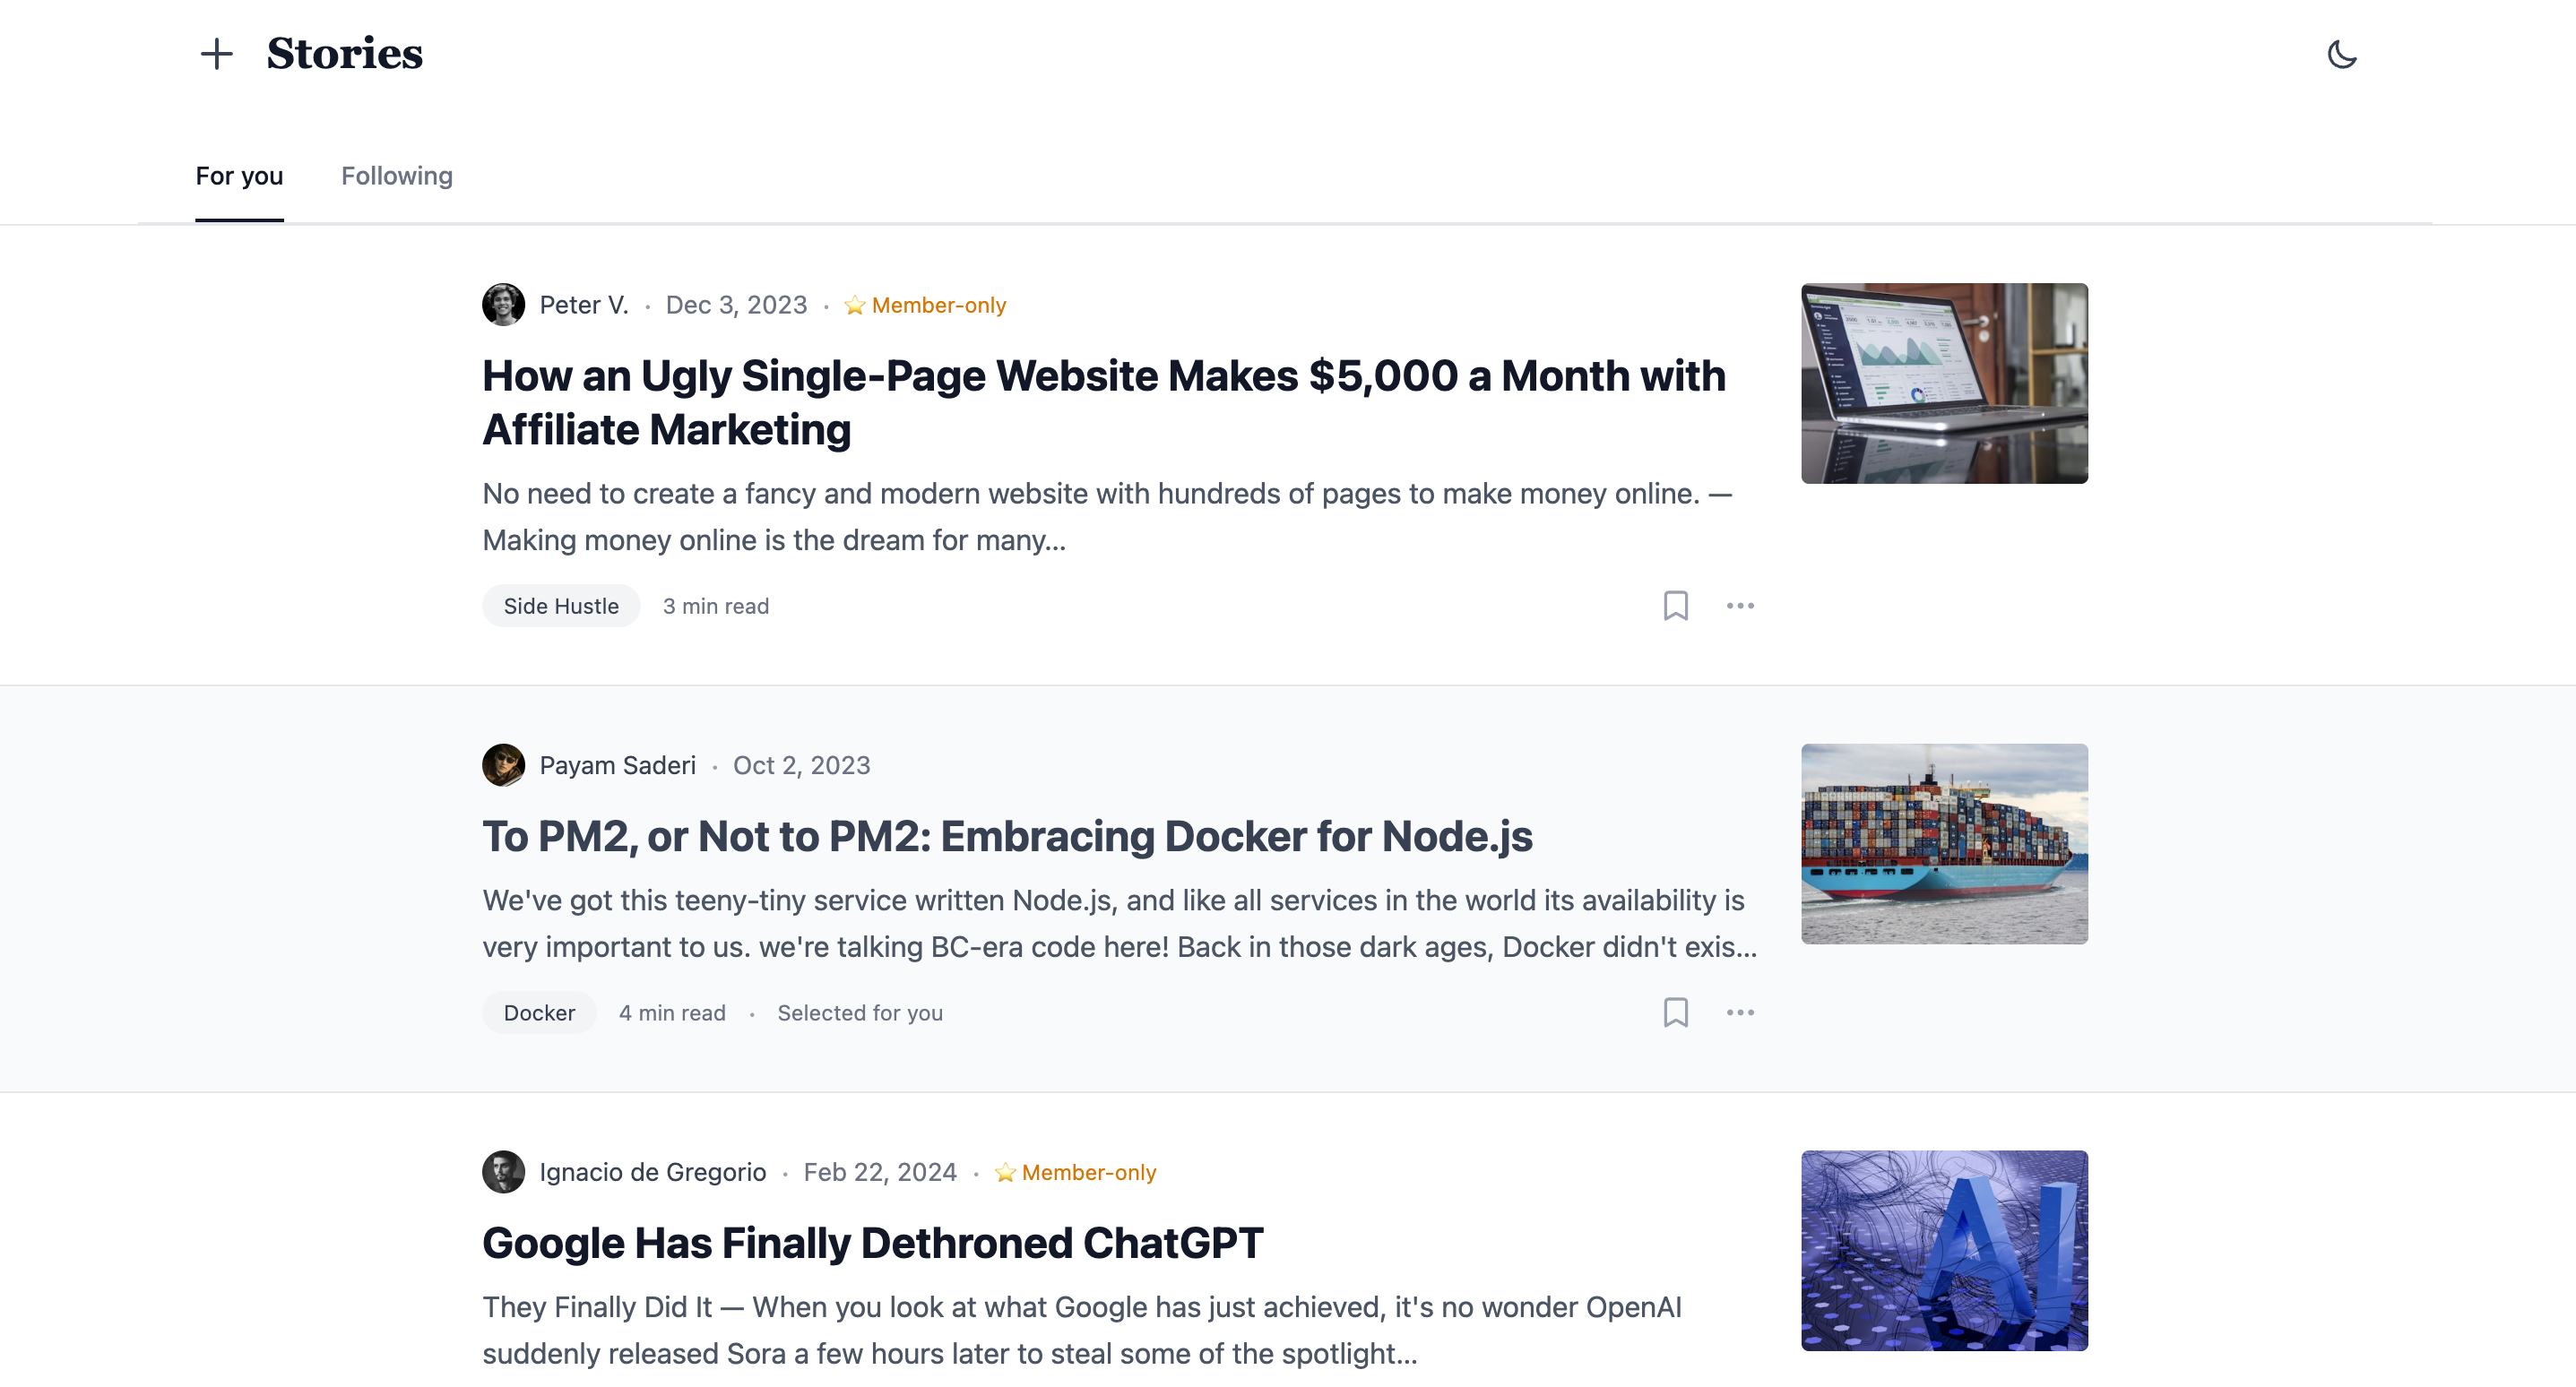Open the Side Hustle topic tag
Image resolution: width=2576 pixels, height=1387 pixels.
click(x=561, y=606)
